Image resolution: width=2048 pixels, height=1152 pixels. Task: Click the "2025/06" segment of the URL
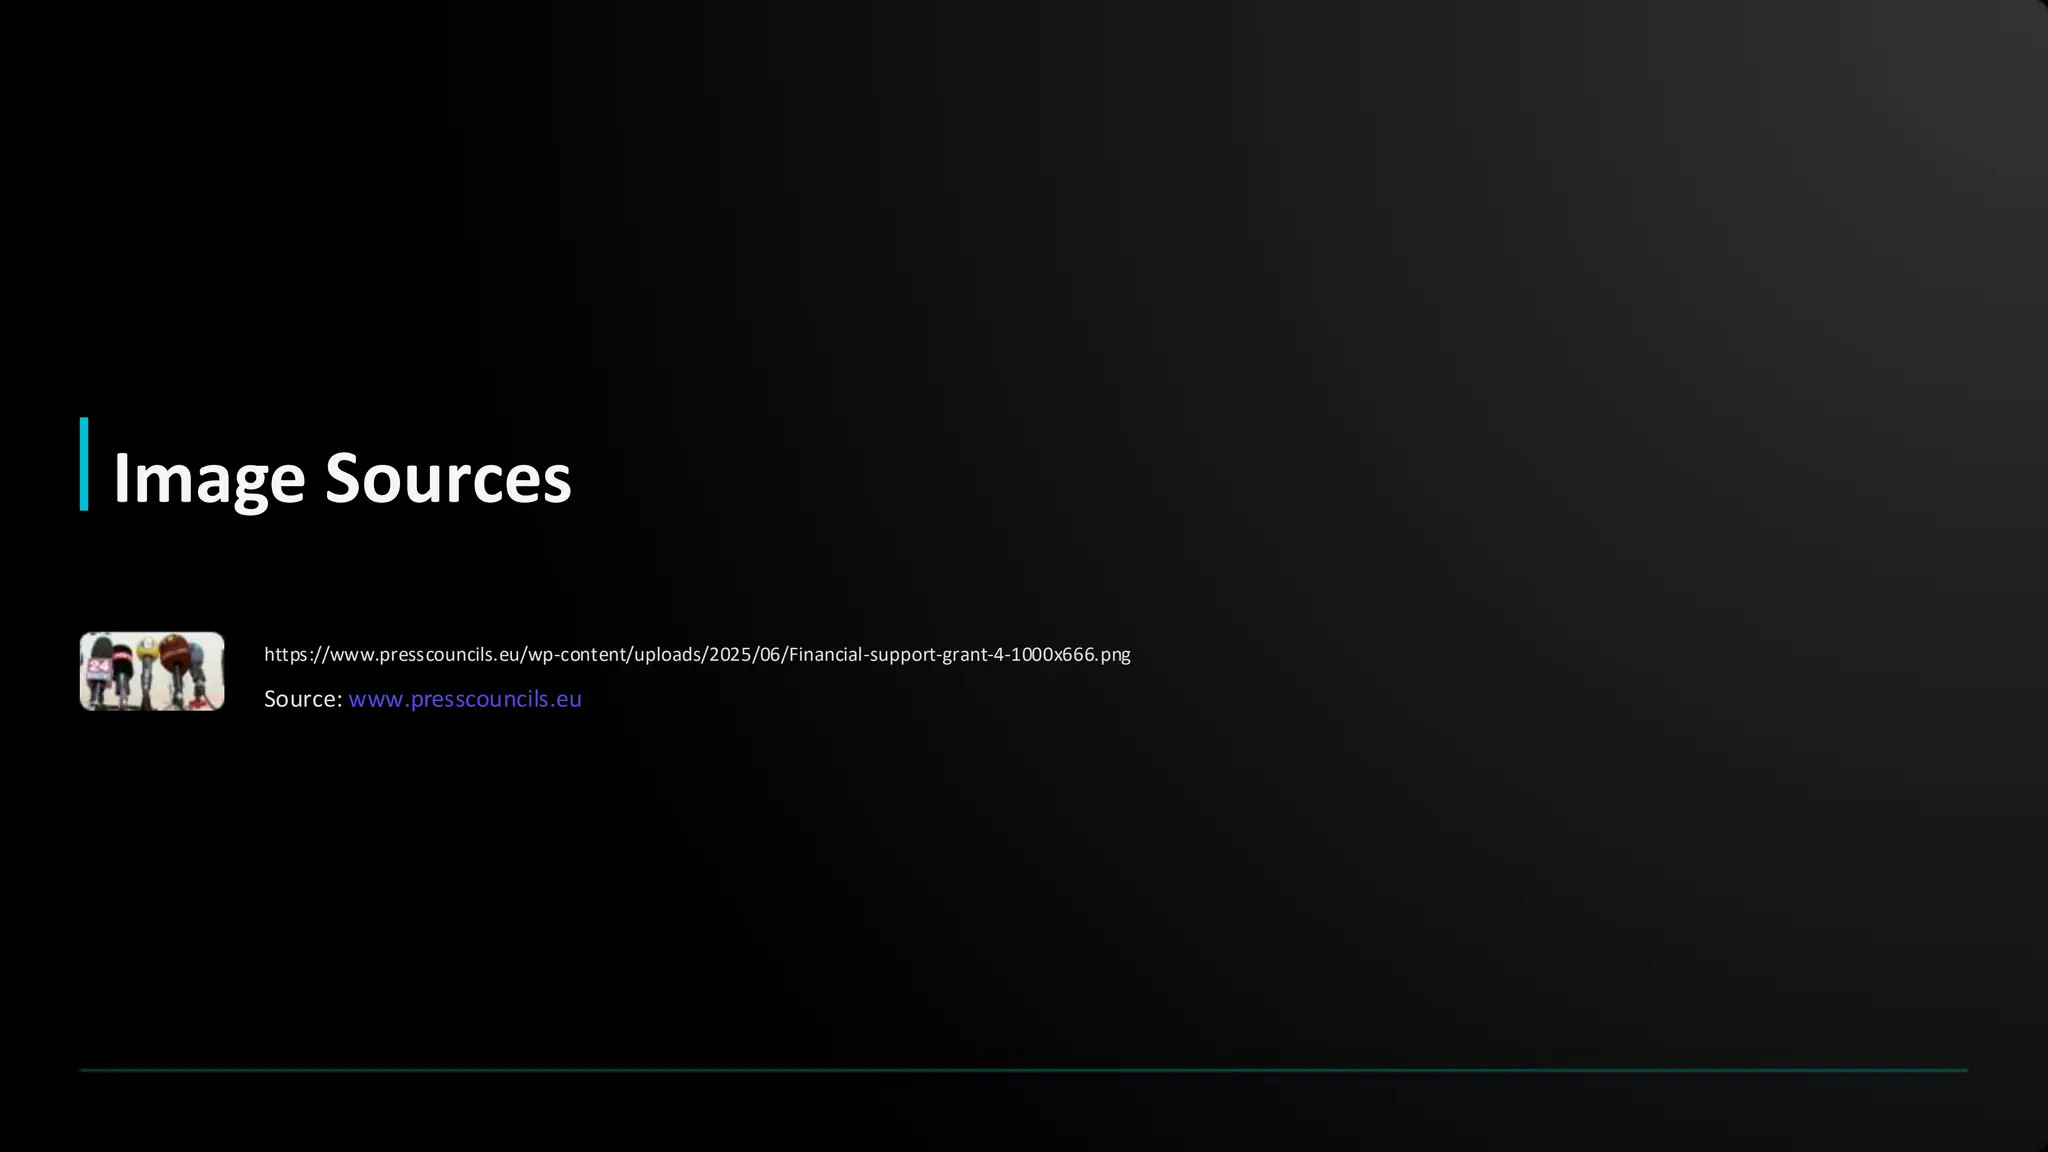coord(744,655)
